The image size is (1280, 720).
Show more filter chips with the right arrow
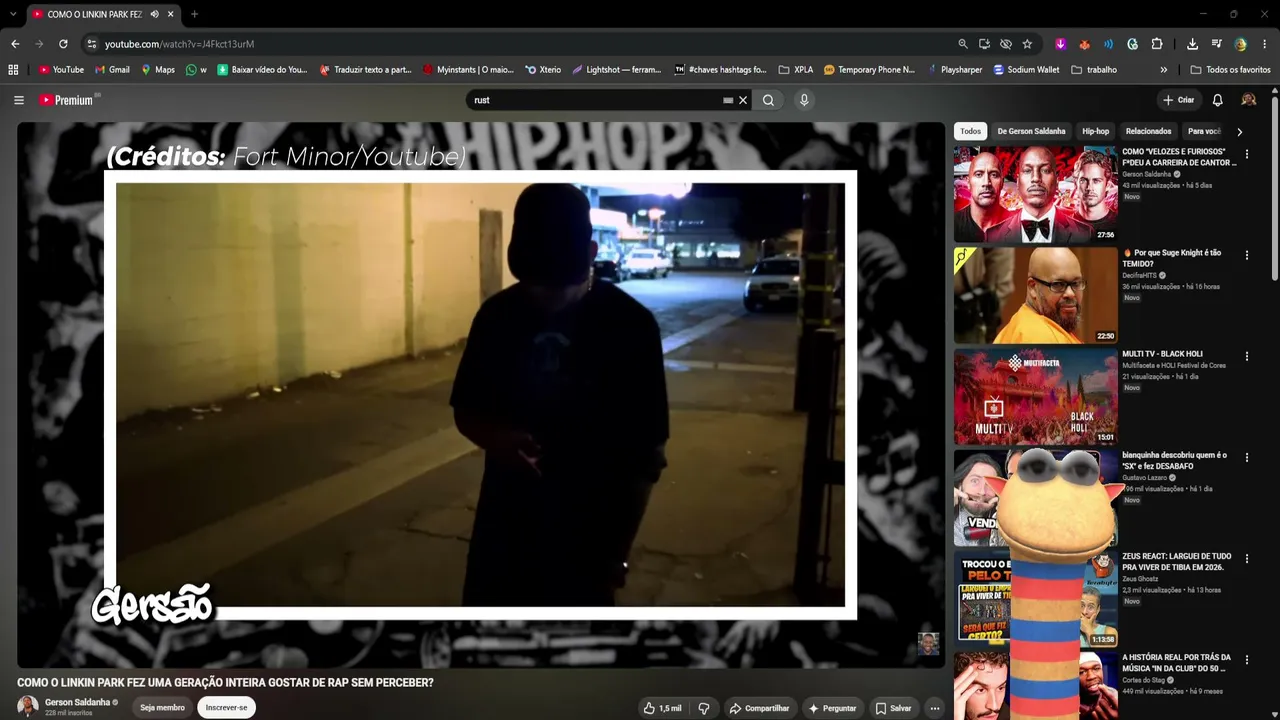(x=1239, y=131)
